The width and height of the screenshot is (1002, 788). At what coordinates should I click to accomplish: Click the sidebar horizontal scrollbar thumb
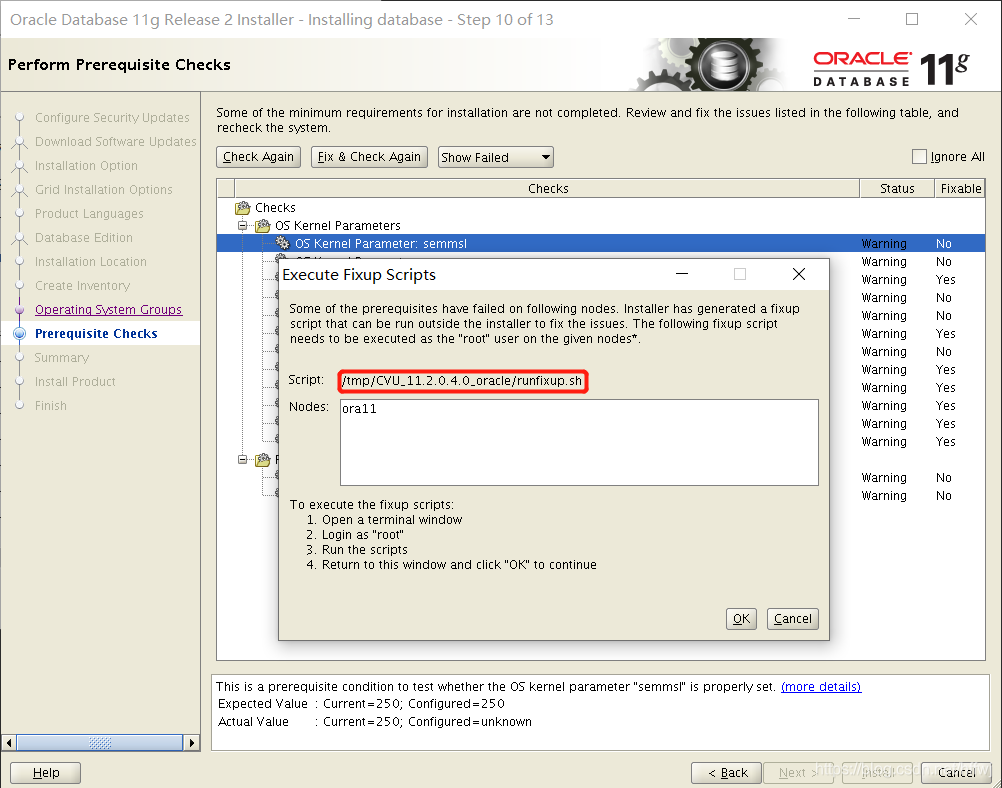[x=100, y=743]
